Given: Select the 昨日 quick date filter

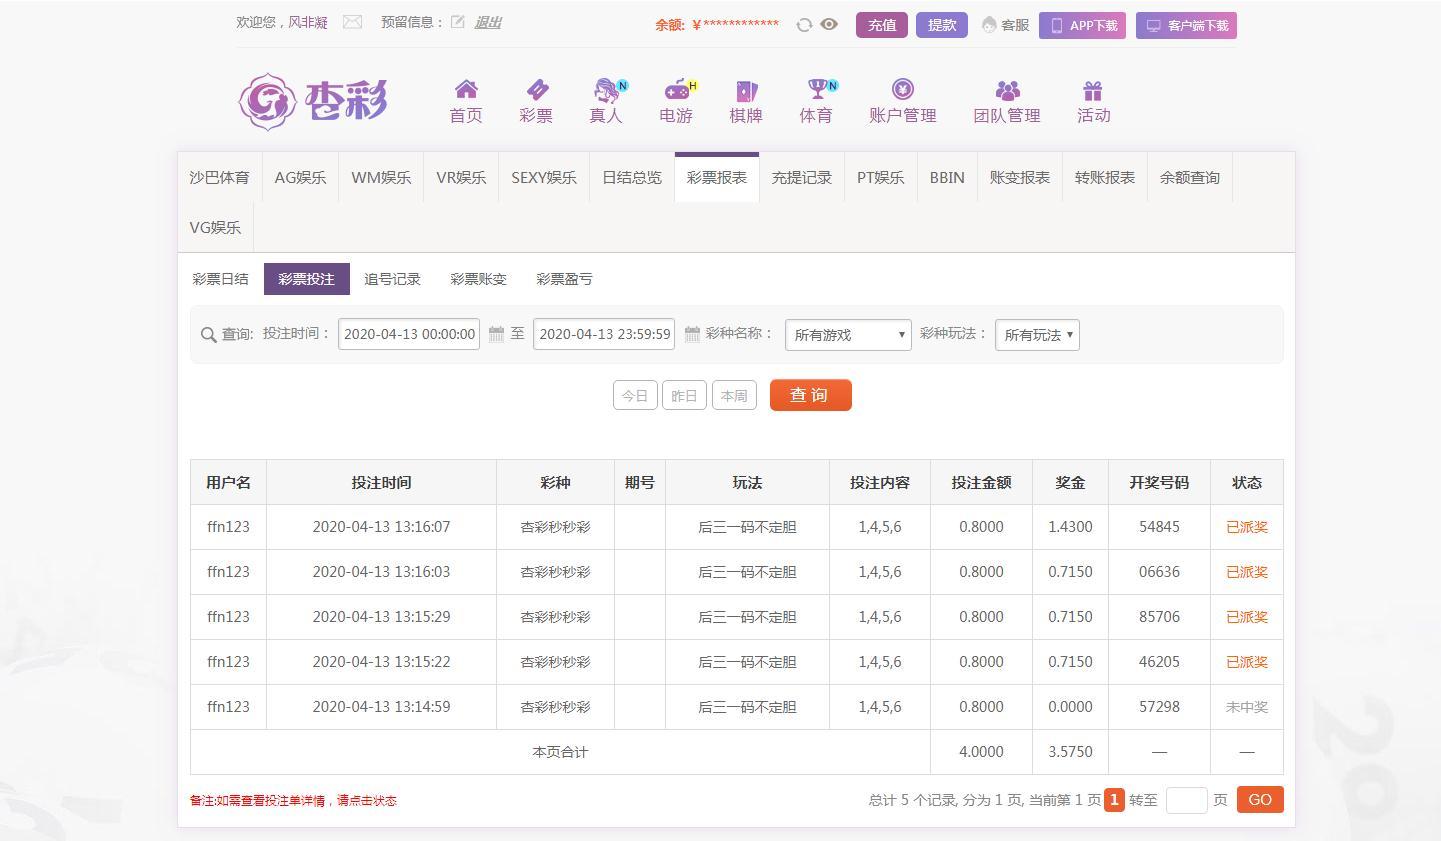Looking at the screenshot, I should coord(684,395).
